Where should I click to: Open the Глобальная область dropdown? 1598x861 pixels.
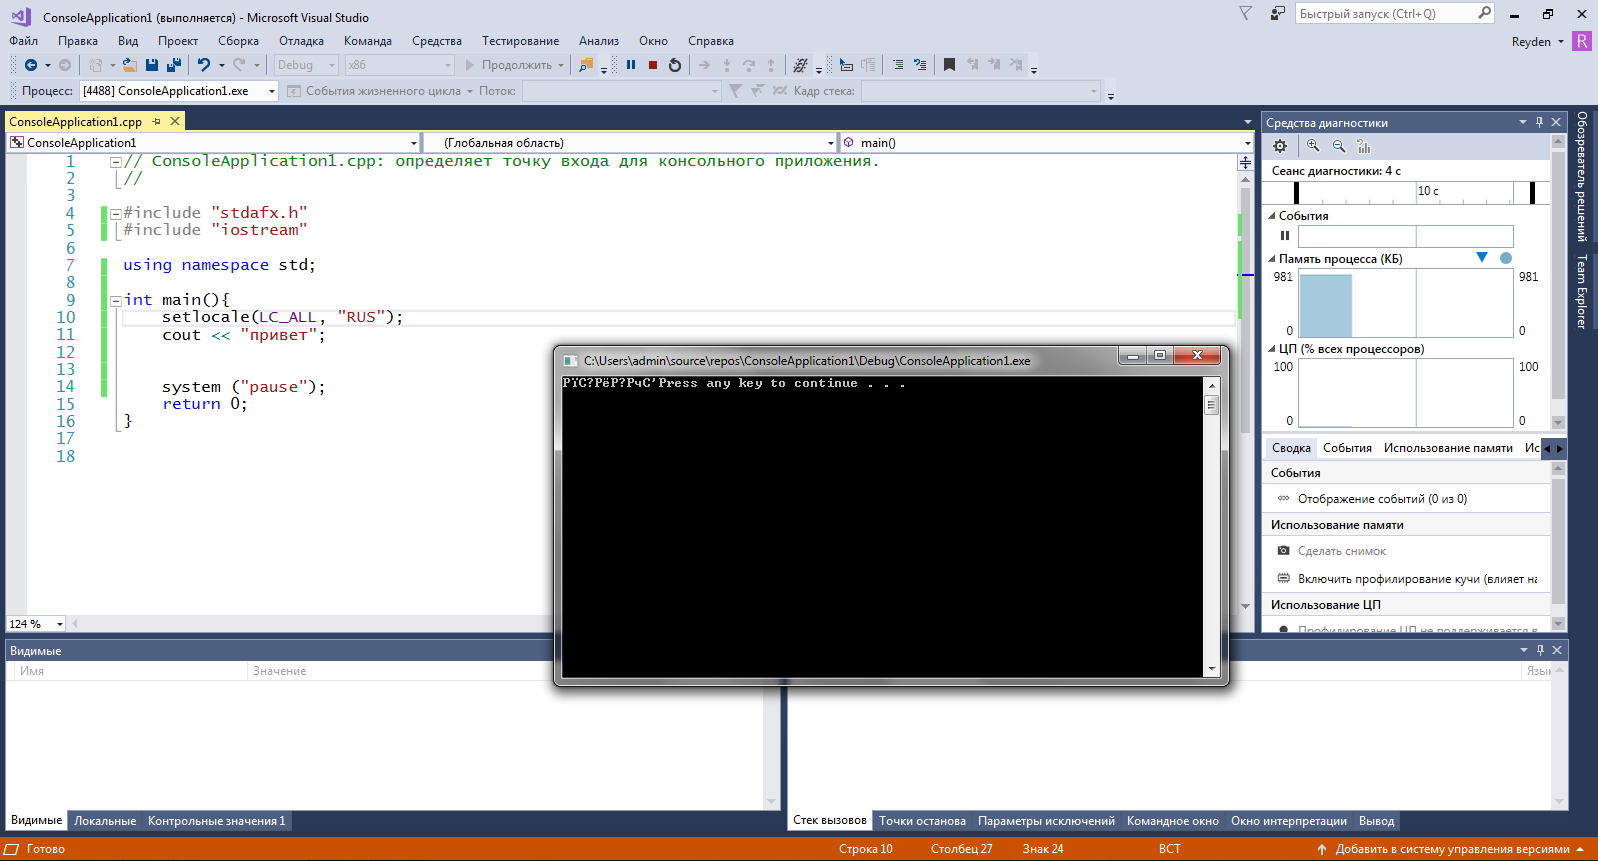click(x=830, y=143)
